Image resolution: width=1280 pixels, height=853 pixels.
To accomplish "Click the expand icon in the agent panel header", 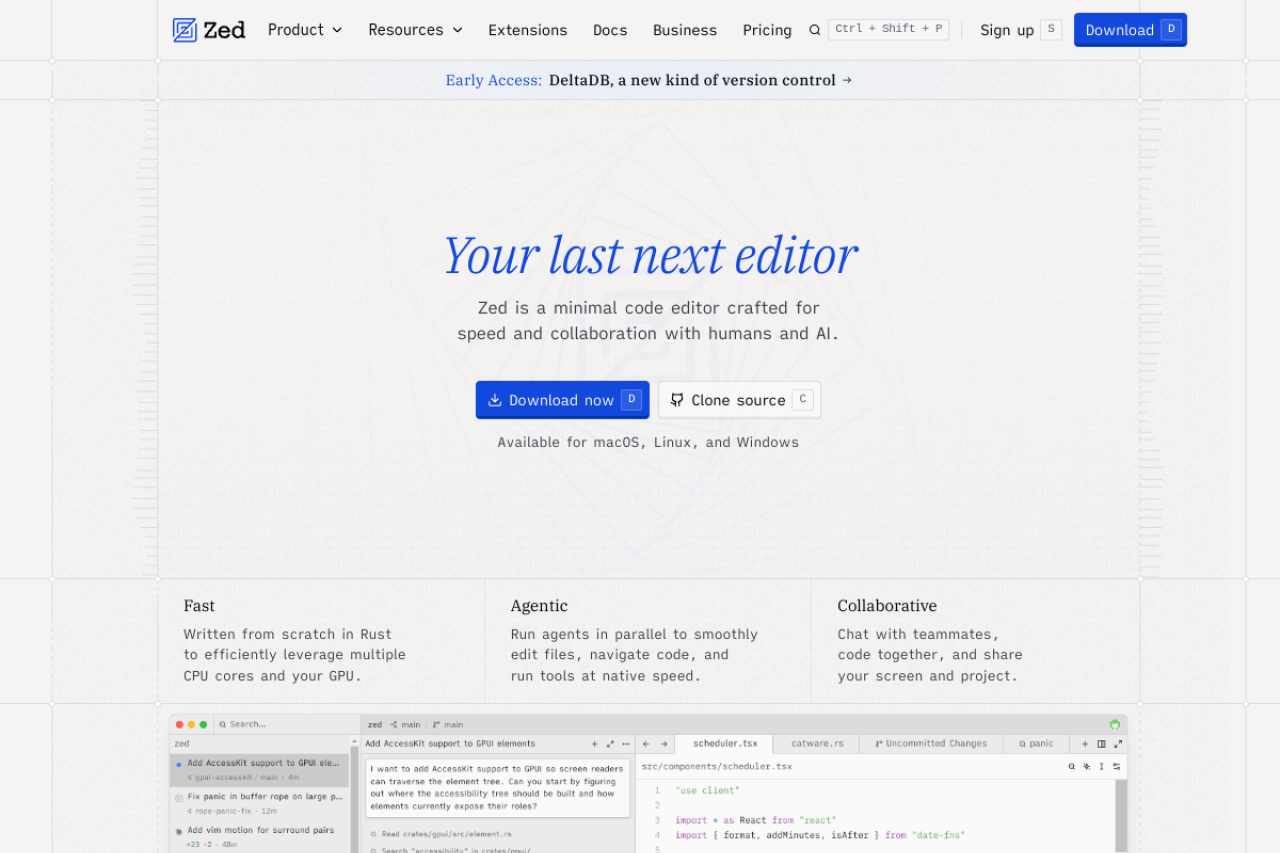I will pos(609,744).
